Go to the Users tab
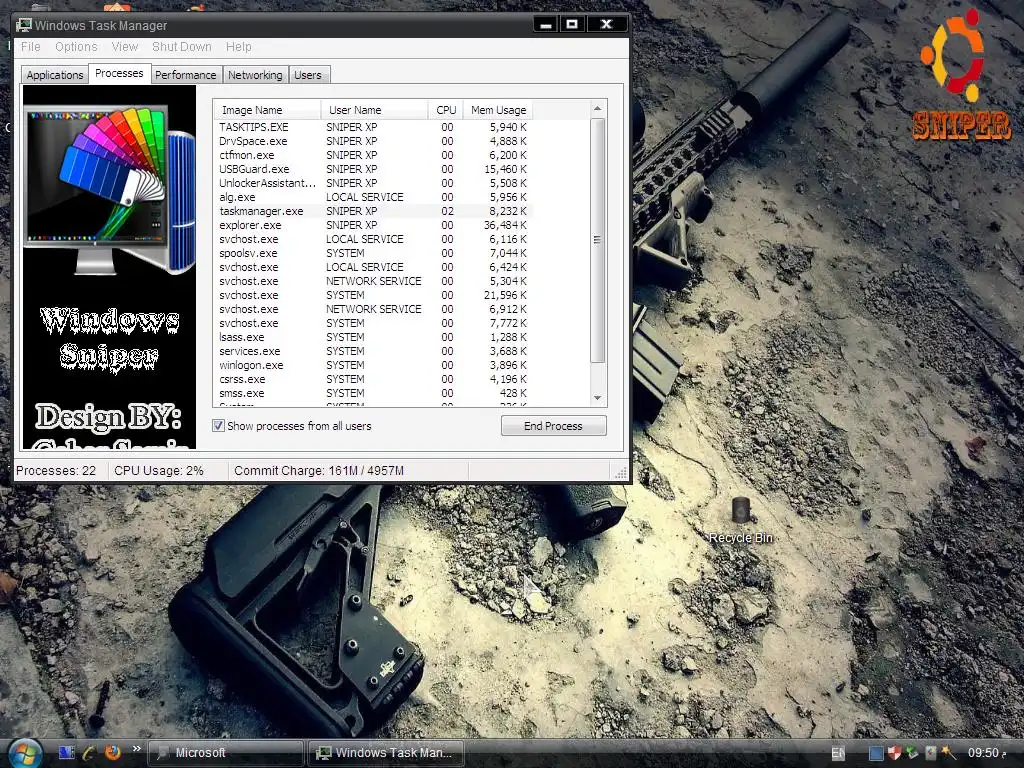Image resolution: width=1024 pixels, height=768 pixels. pyautogui.click(x=308, y=75)
